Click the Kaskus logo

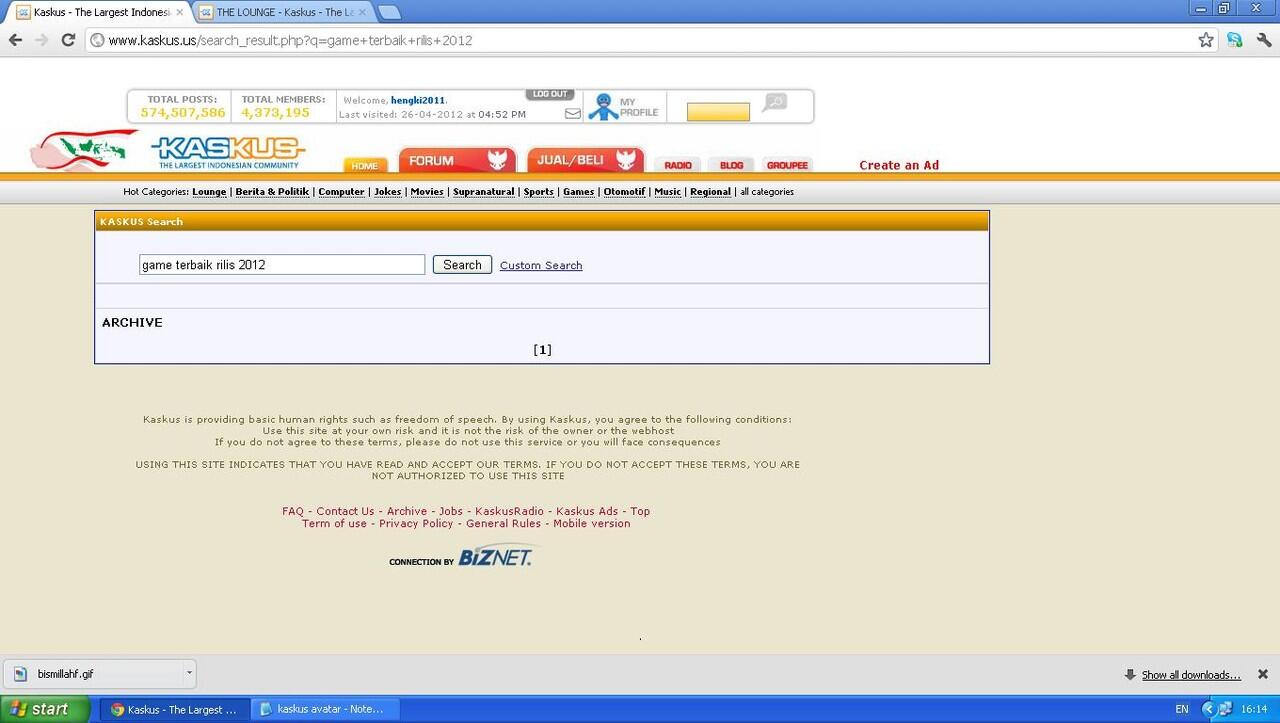(228, 153)
